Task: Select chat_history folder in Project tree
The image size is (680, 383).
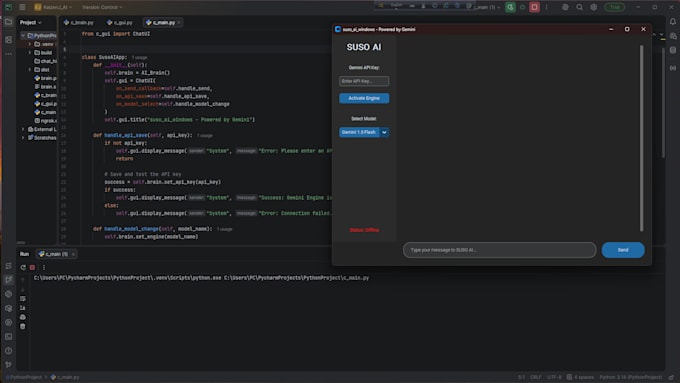Action: point(45,61)
